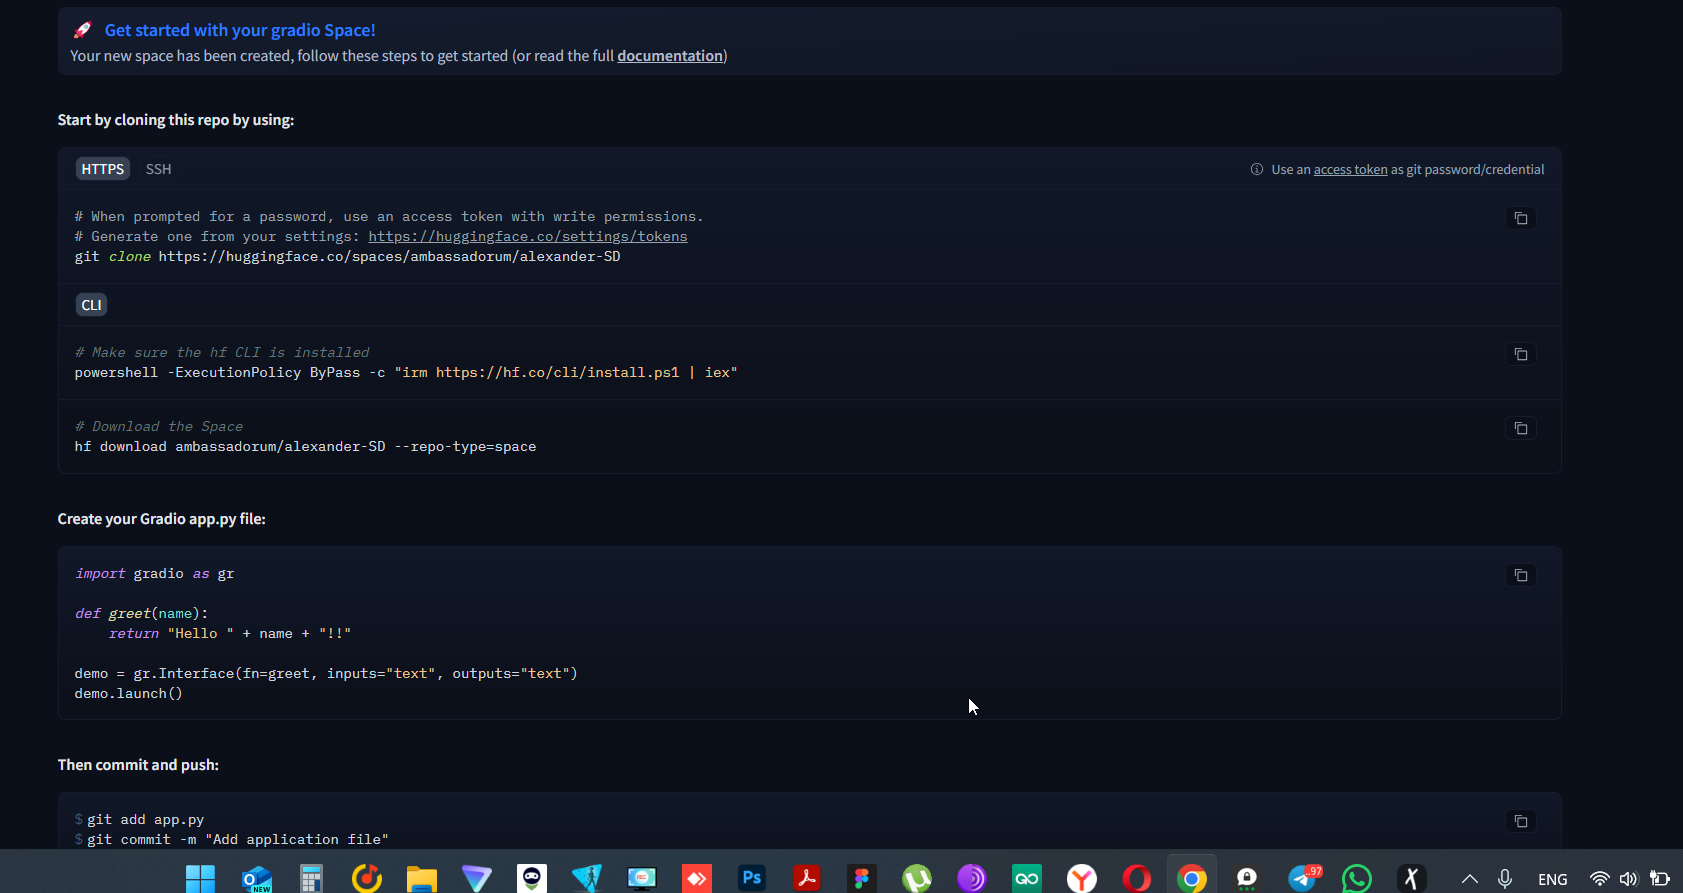Open Arduino IDE from the taskbar
The image size is (1683, 893).
pos(1027,879)
